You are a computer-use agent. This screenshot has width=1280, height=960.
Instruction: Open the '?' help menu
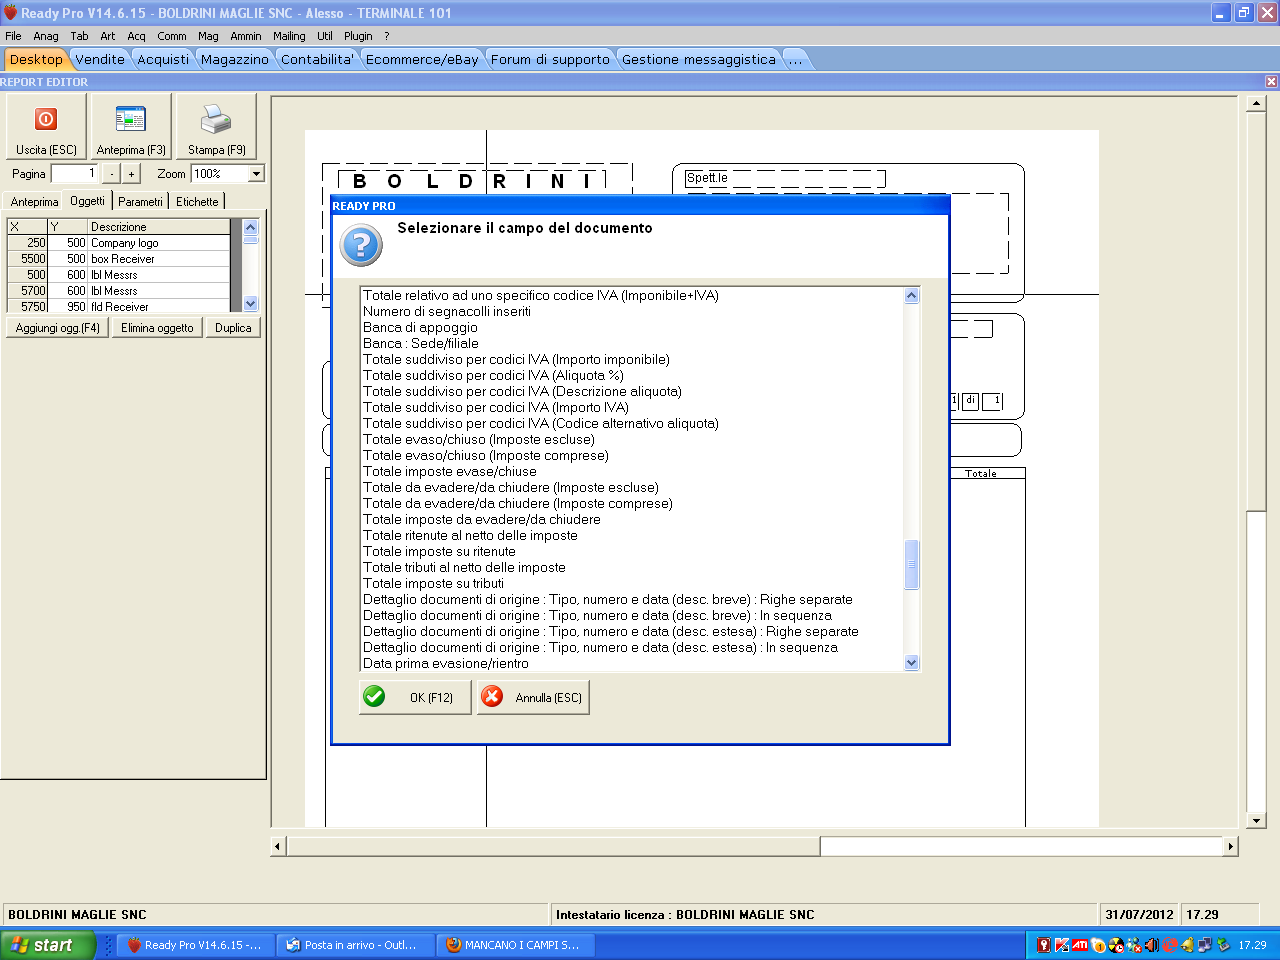387,36
